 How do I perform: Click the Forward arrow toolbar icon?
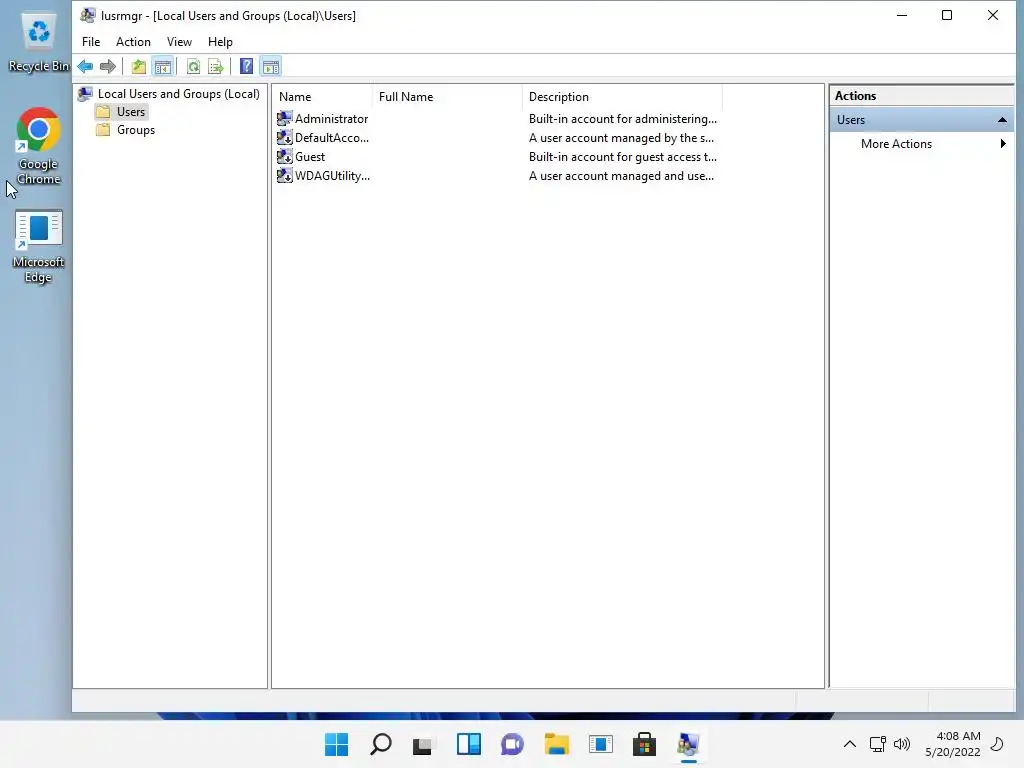pyautogui.click(x=108, y=66)
